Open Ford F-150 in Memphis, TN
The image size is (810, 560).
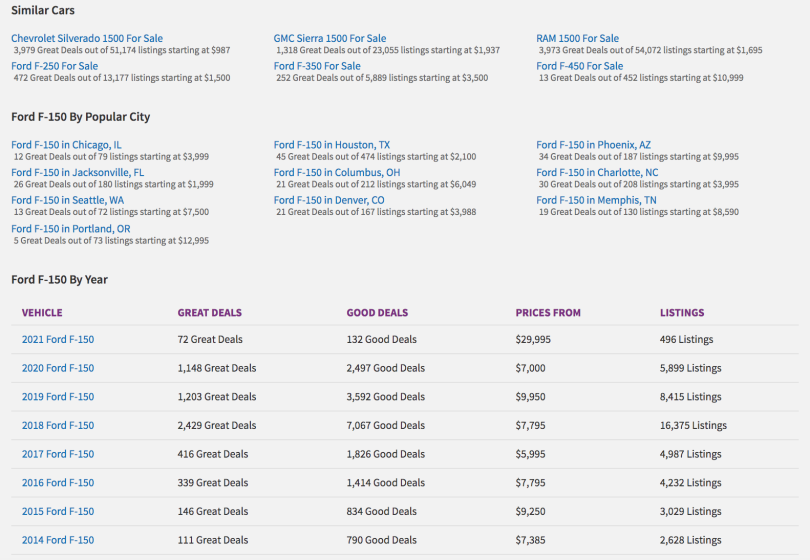(x=596, y=200)
